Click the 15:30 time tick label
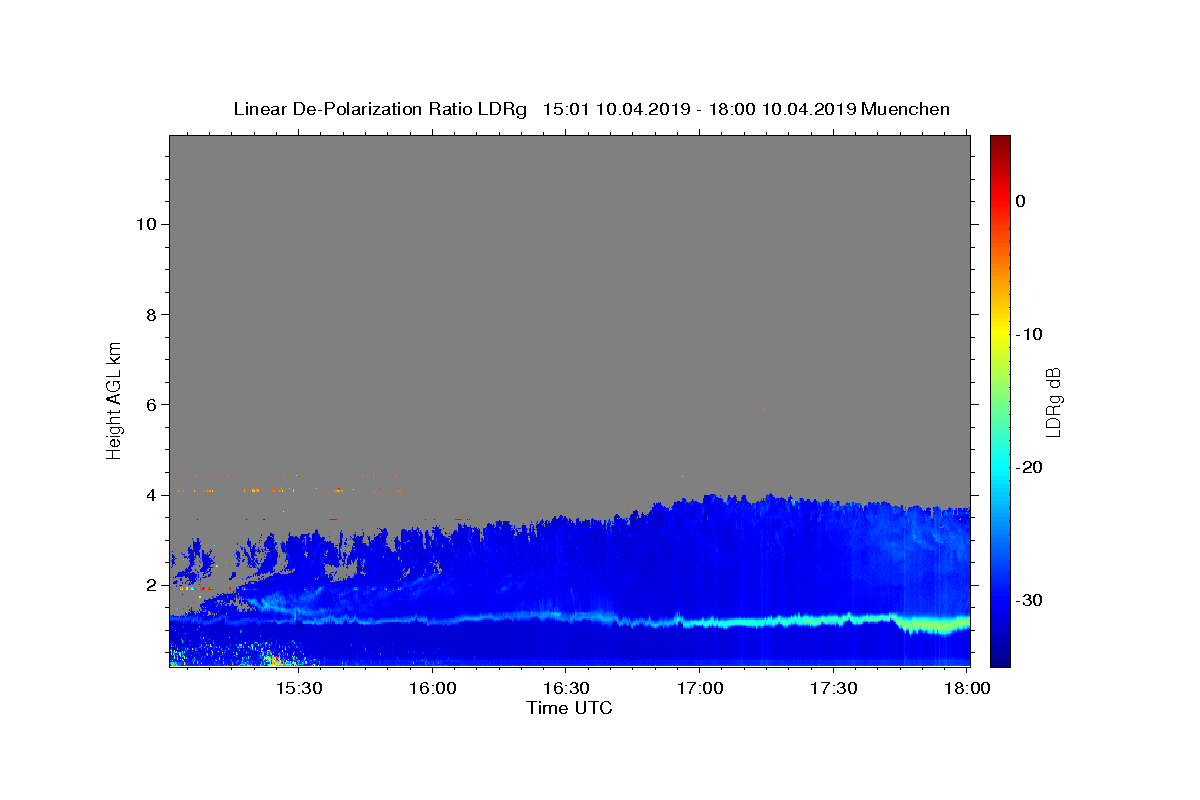The image size is (1200, 800). pyautogui.click(x=298, y=689)
